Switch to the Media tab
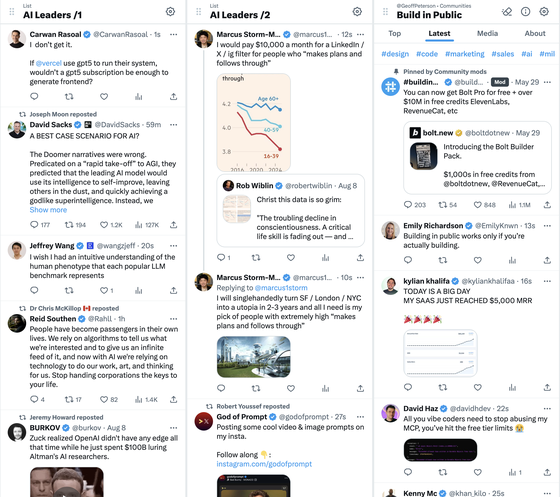560x497 pixels. click(487, 34)
